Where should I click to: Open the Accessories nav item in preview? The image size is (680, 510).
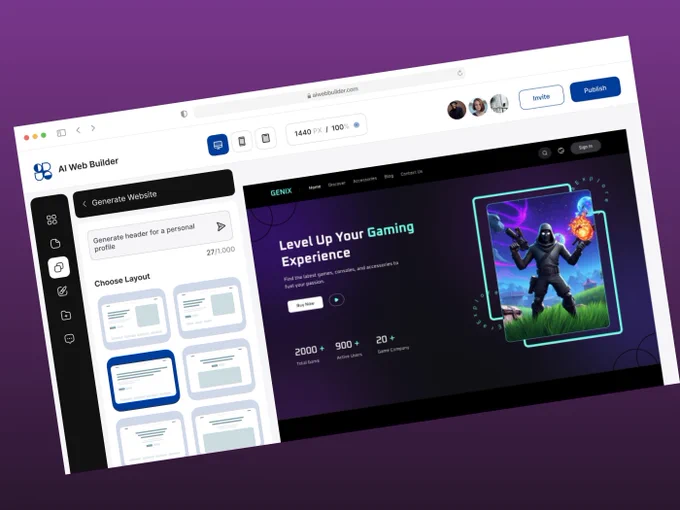click(x=365, y=180)
